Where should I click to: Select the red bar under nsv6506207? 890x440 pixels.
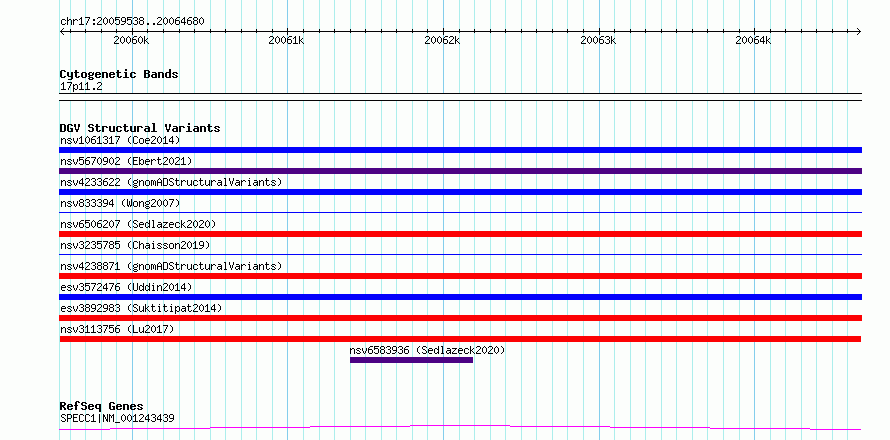460,234
